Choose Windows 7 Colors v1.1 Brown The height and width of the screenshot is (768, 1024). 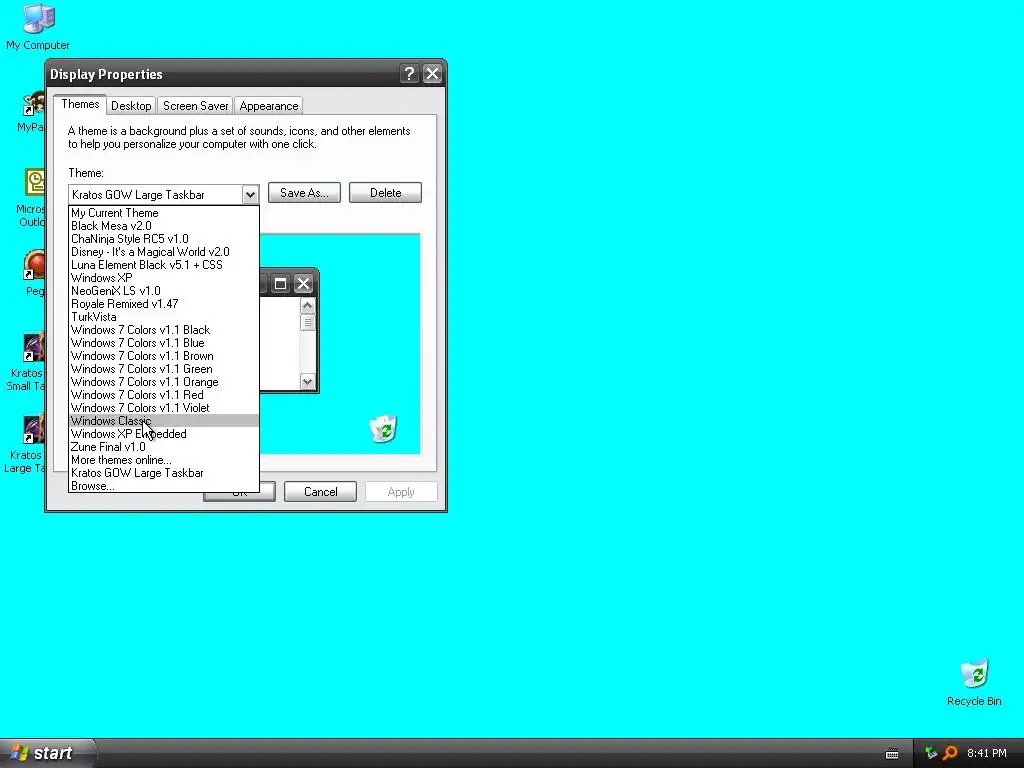(x=164, y=356)
